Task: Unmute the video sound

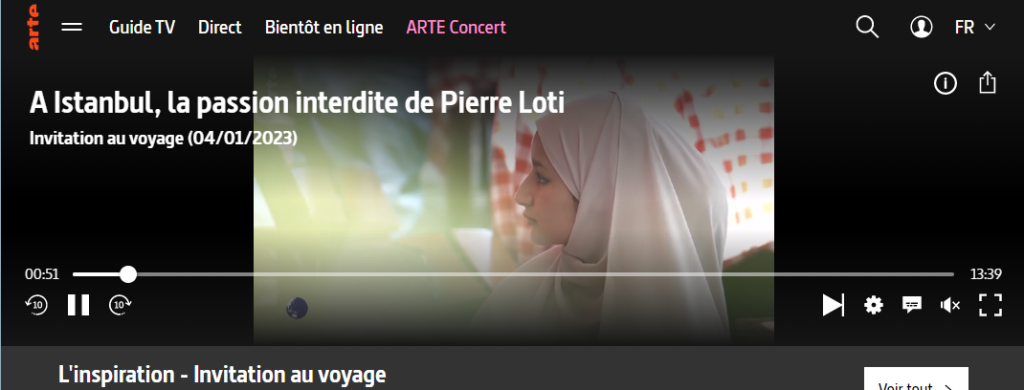Action: [950, 305]
